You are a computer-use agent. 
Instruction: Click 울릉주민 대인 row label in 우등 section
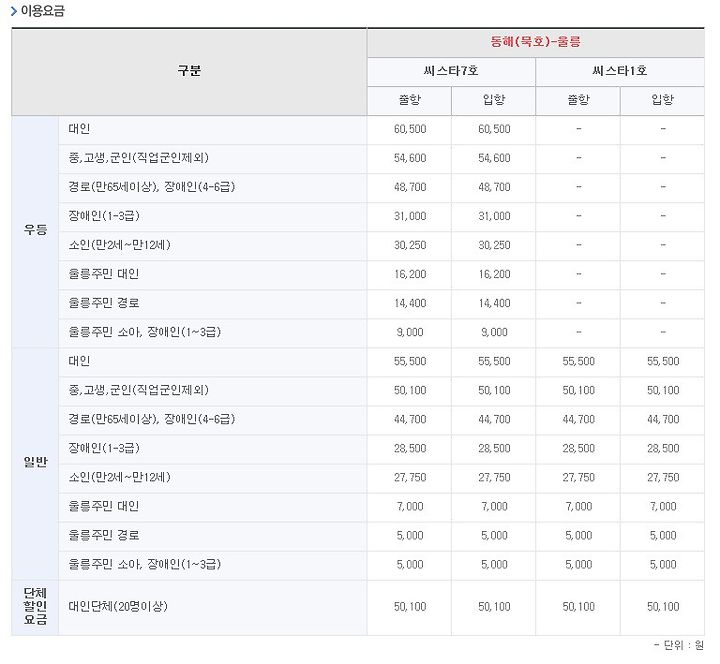(104, 274)
